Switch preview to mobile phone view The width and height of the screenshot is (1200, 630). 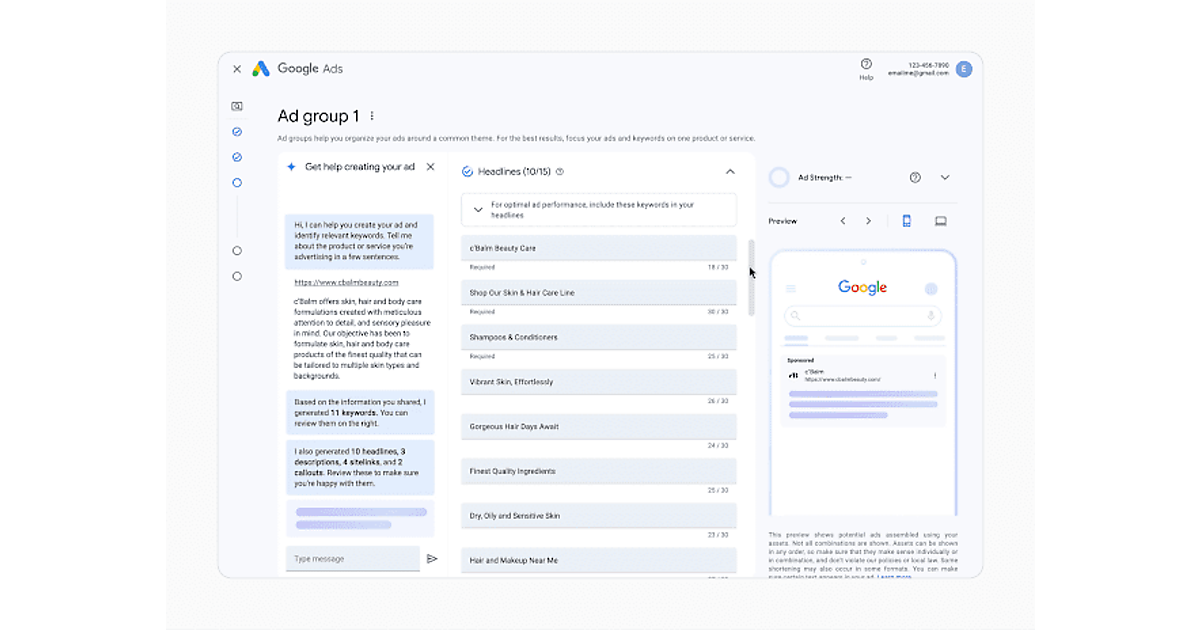point(907,221)
